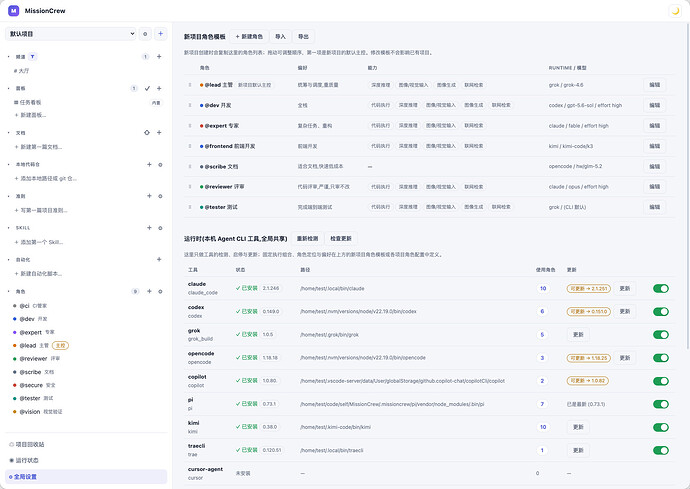Add a role with 角色 plus icon

pyautogui.click(x=149, y=291)
